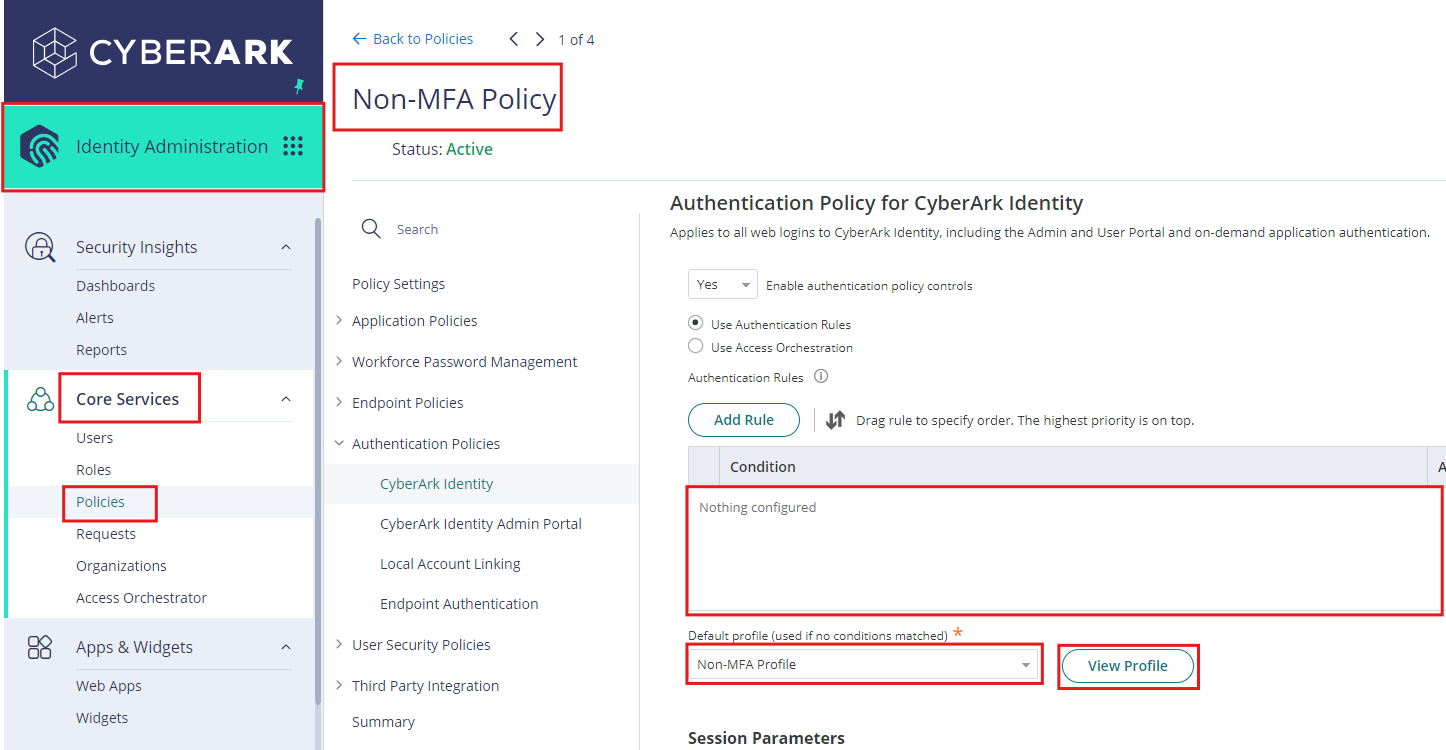Click the Core Services icon
This screenshot has width=1446, height=750.
click(40, 398)
